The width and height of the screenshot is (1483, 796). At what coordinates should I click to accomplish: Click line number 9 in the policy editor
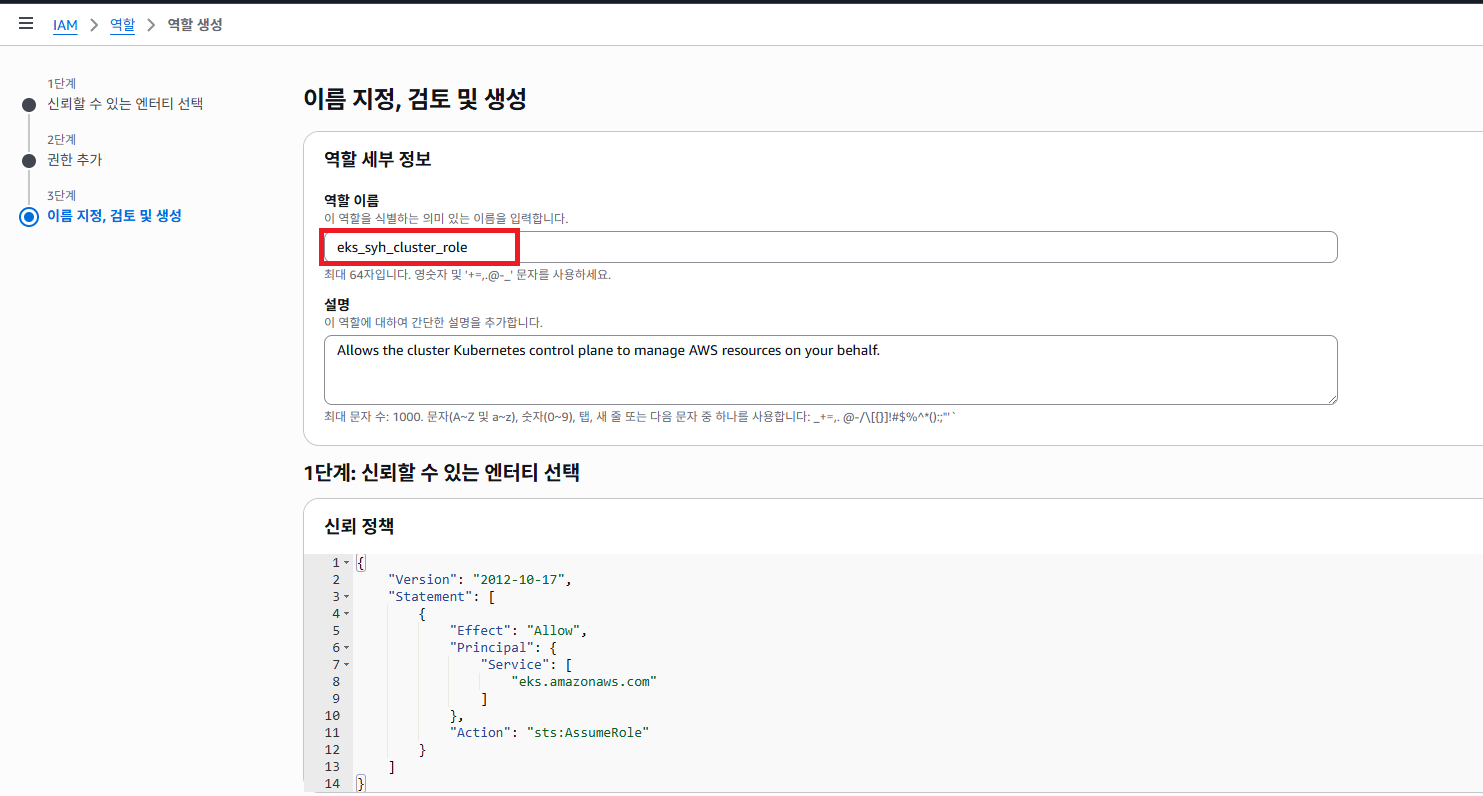click(x=336, y=699)
